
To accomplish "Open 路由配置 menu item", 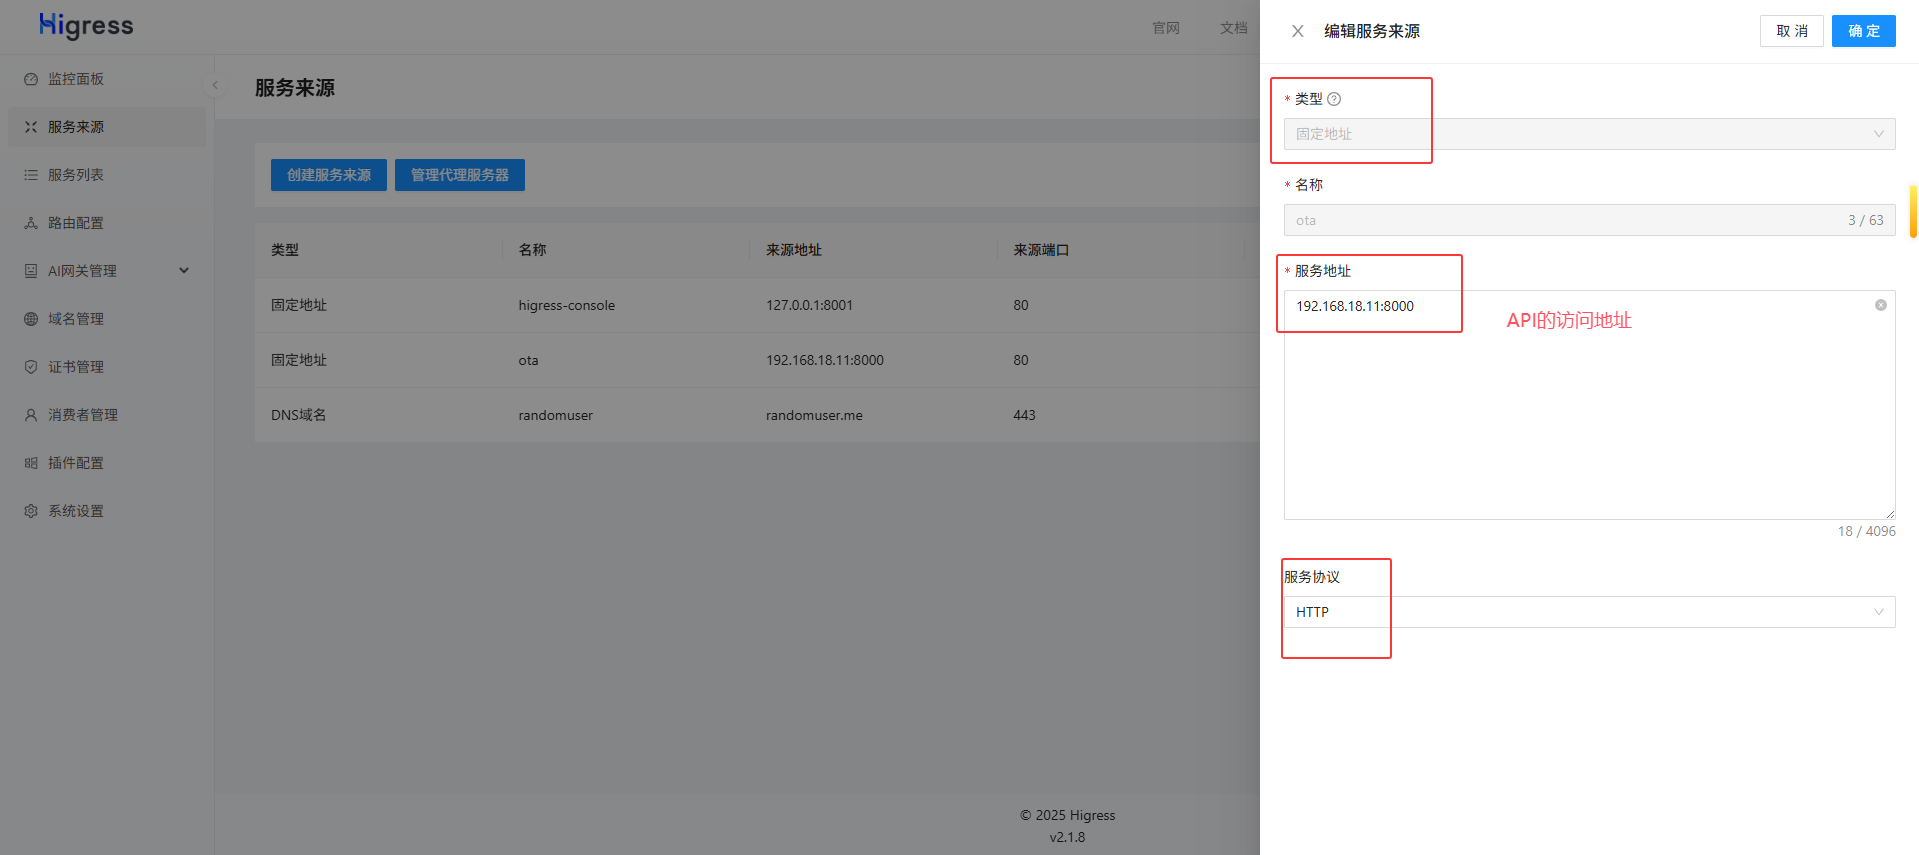I will (x=107, y=223).
